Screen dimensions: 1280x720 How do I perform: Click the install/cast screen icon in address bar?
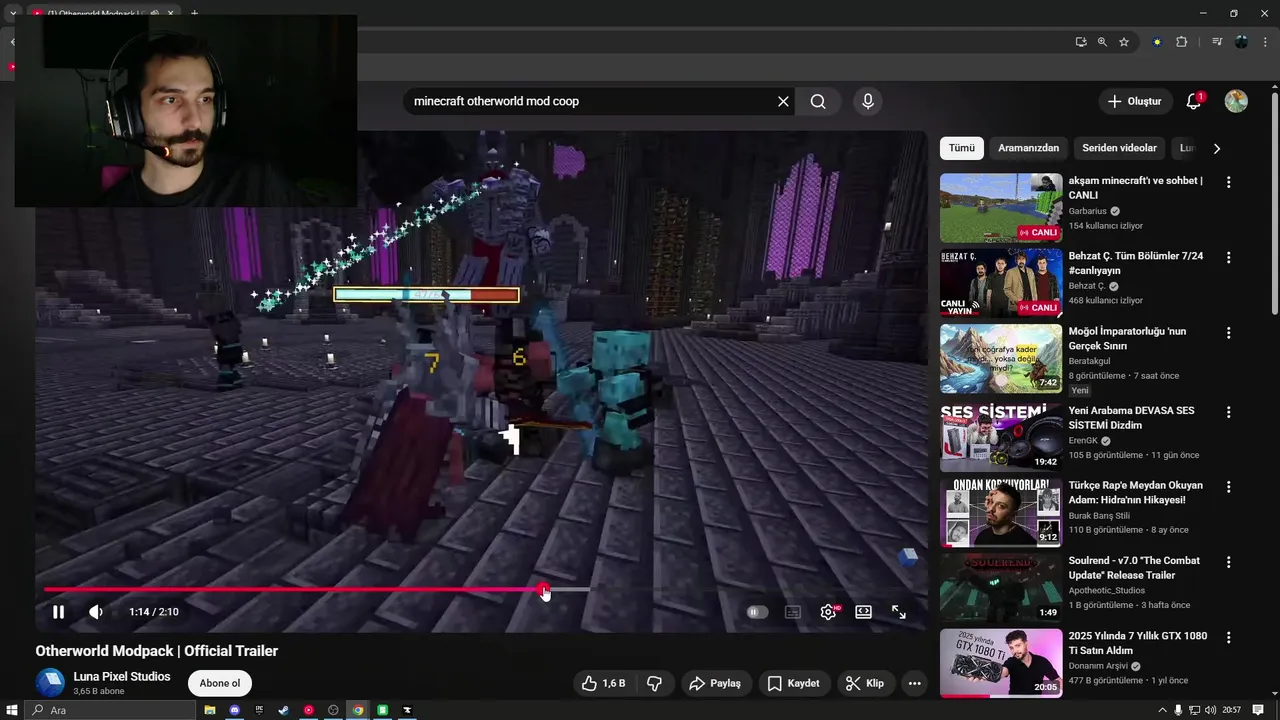click(1081, 42)
